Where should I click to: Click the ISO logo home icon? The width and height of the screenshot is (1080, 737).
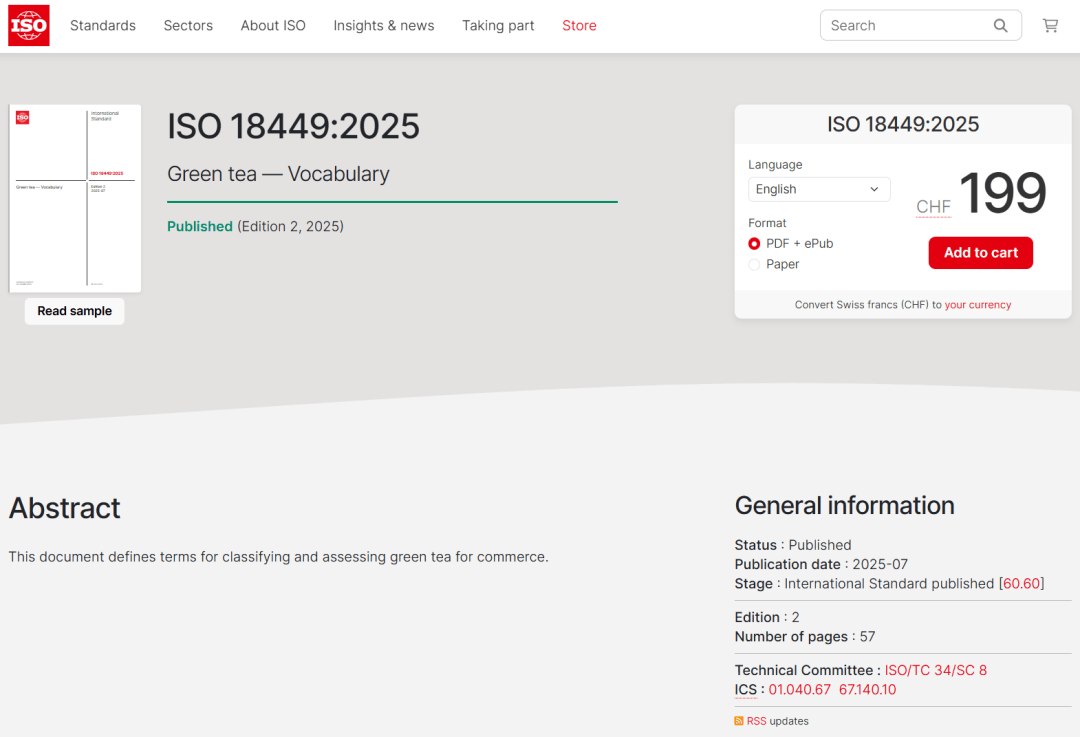click(29, 25)
